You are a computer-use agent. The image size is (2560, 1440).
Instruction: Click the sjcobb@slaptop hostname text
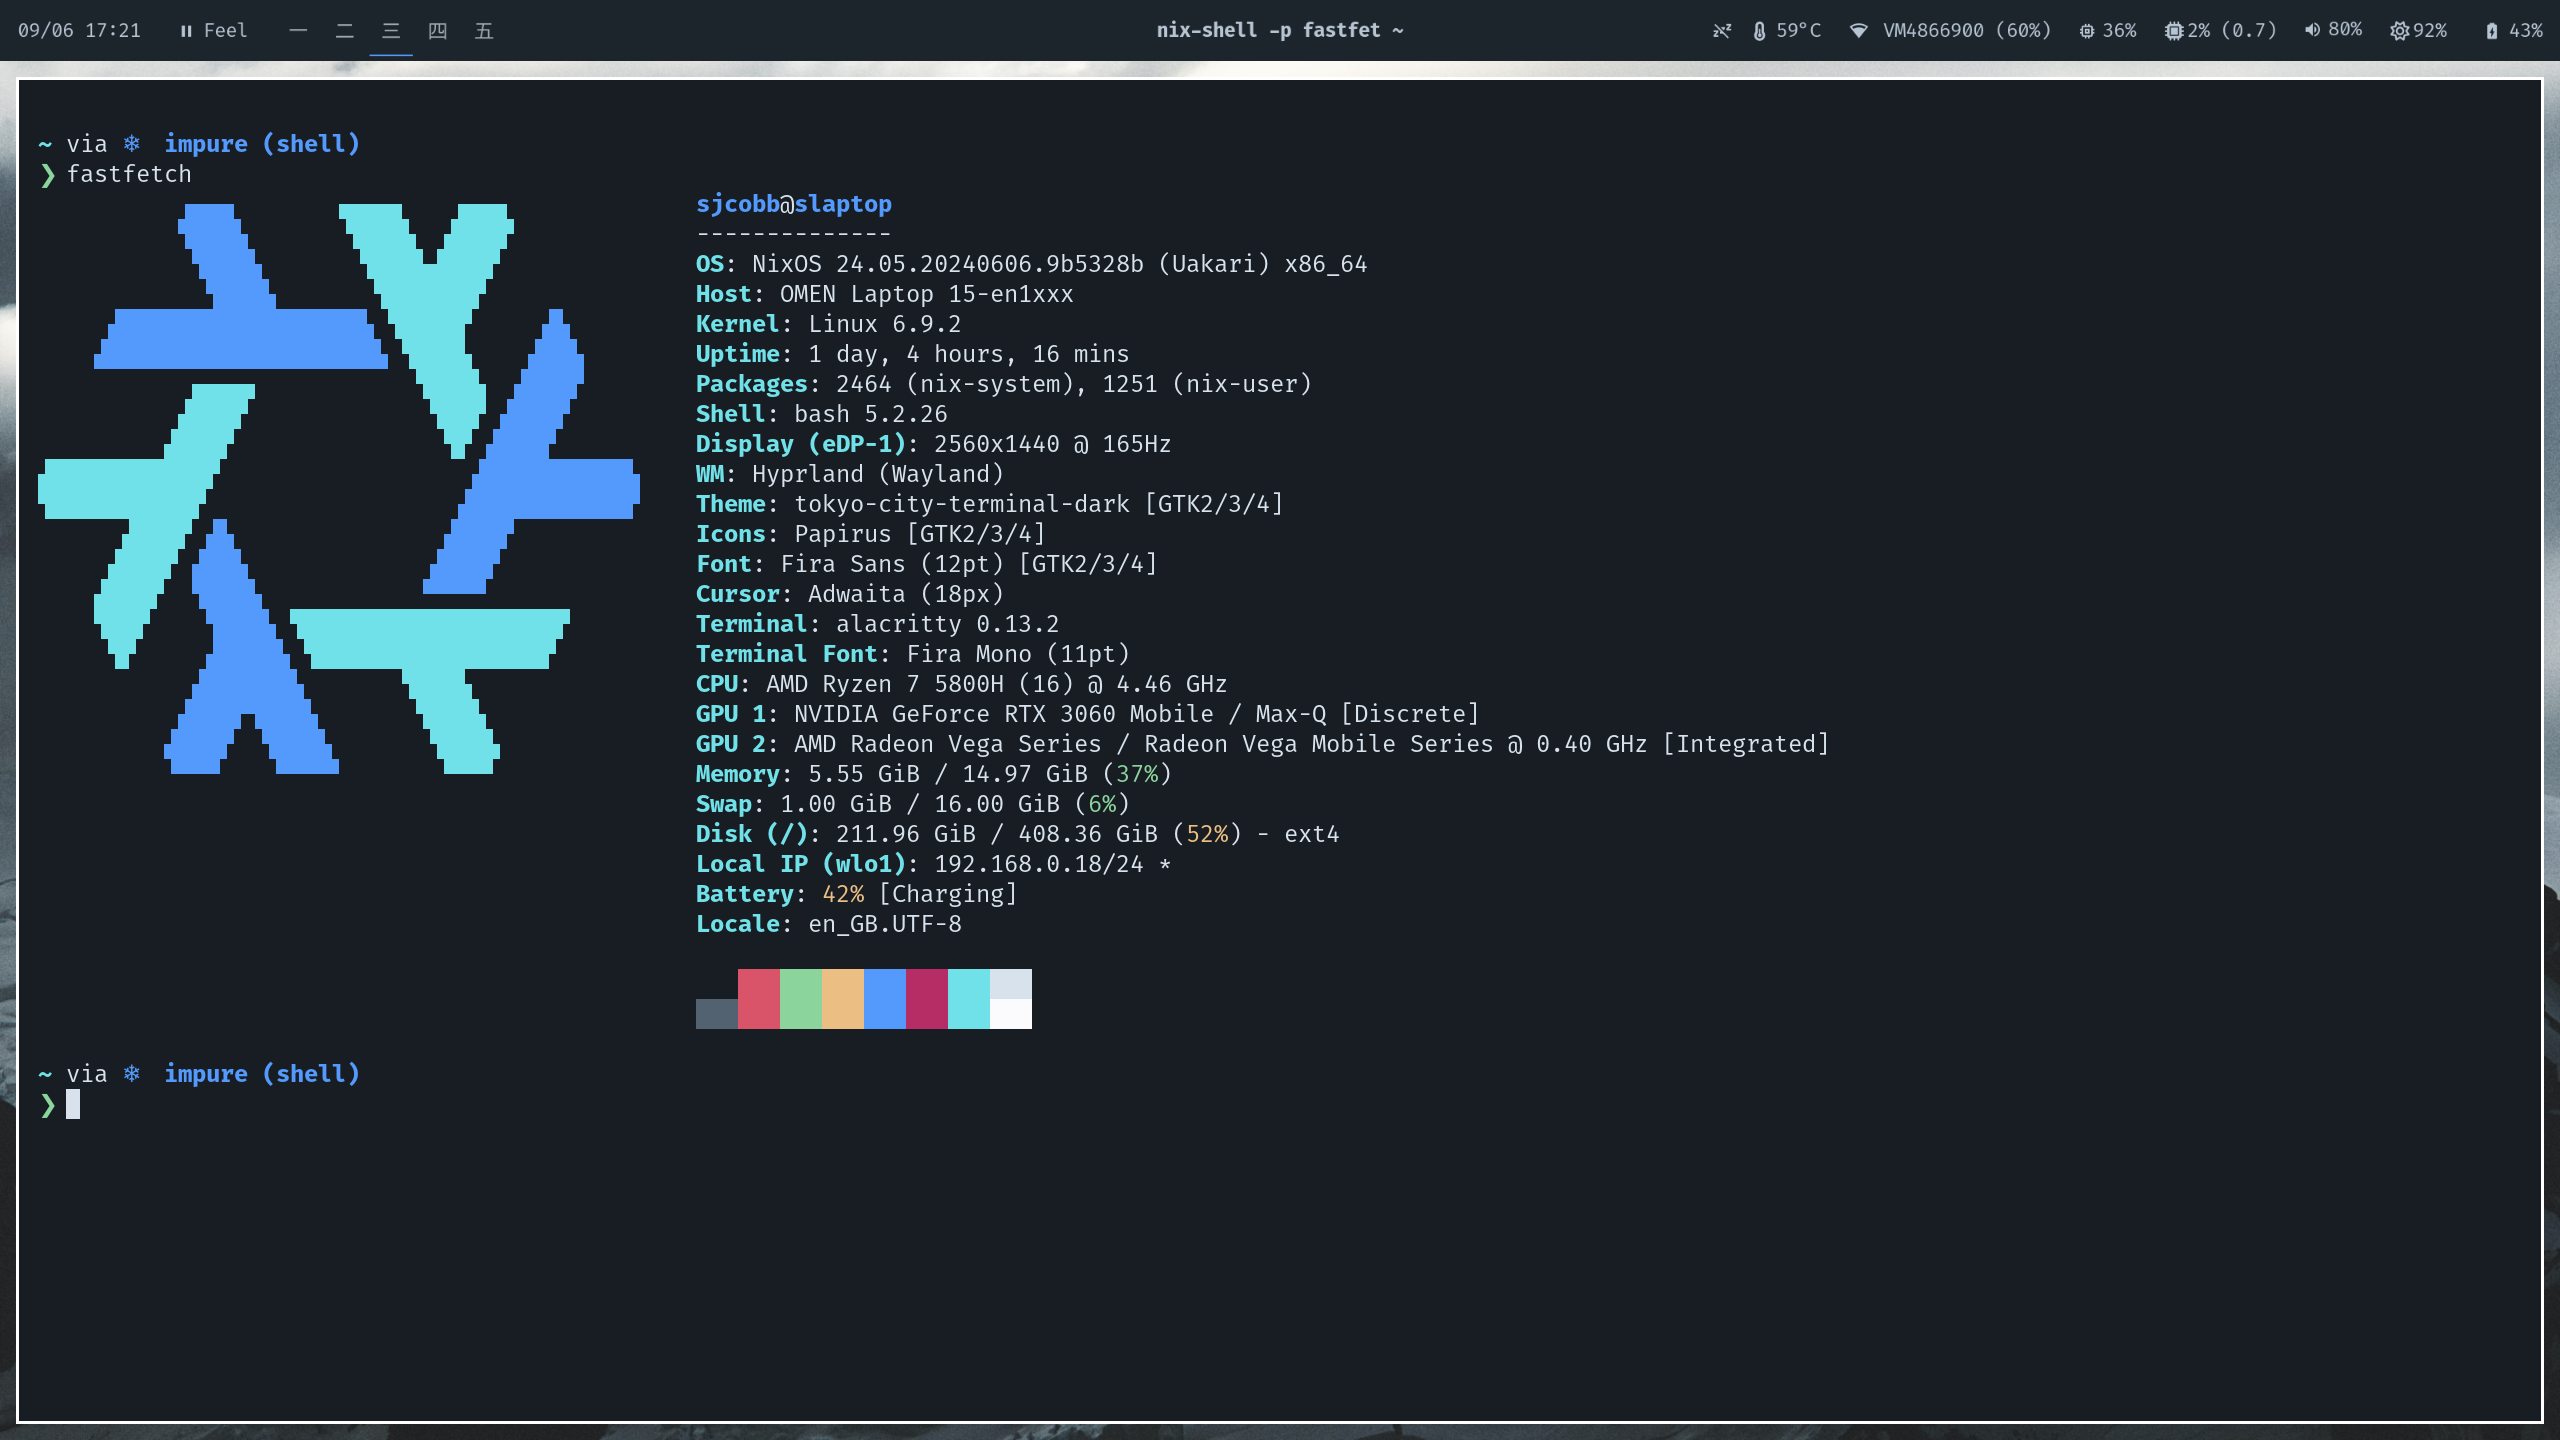793,204
